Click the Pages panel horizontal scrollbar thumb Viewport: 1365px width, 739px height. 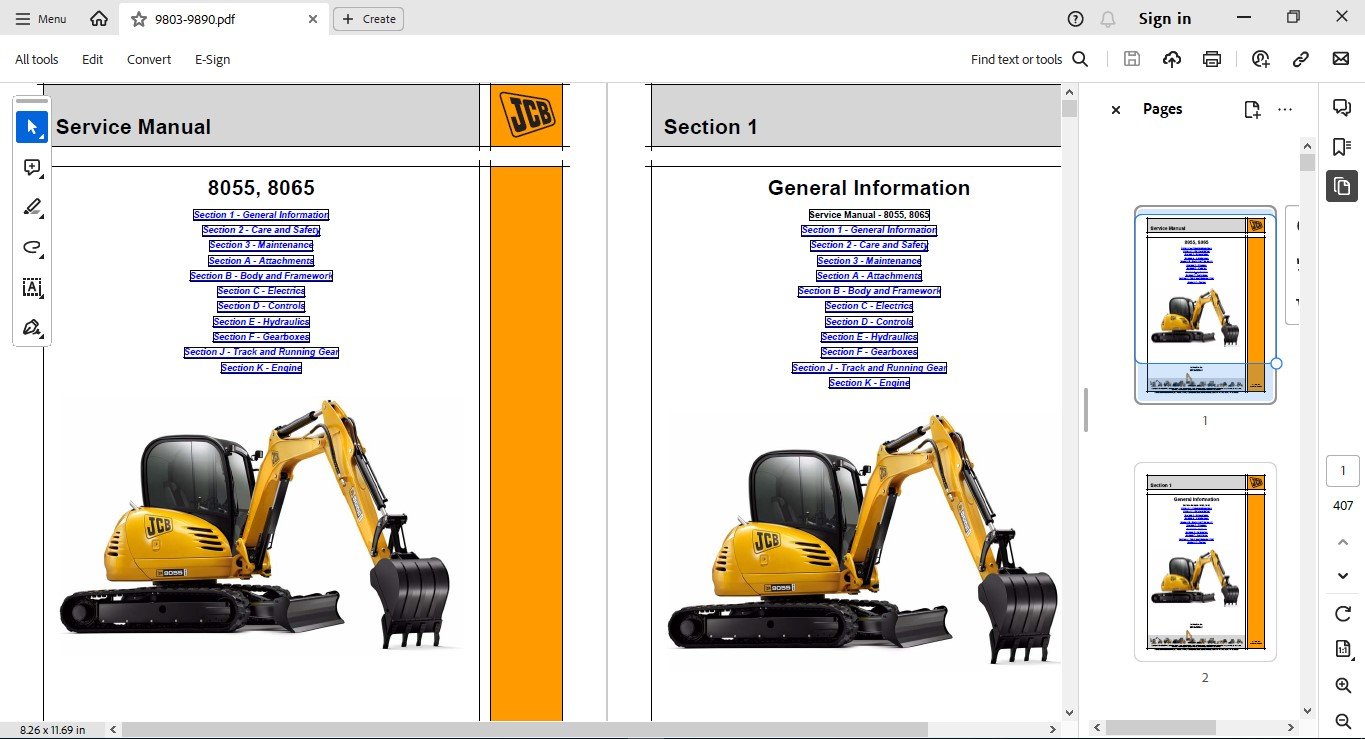tap(1161, 728)
